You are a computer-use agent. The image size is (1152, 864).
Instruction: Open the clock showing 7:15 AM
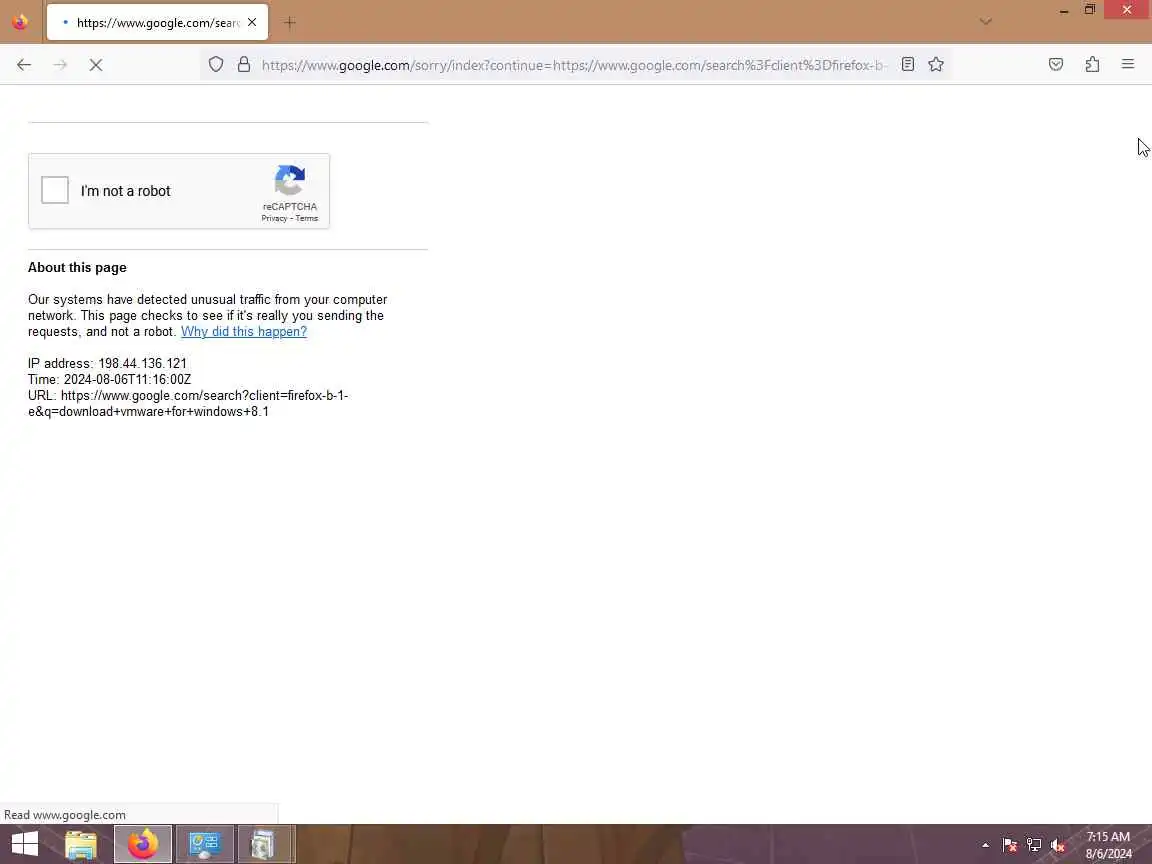click(x=1109, y=845)
